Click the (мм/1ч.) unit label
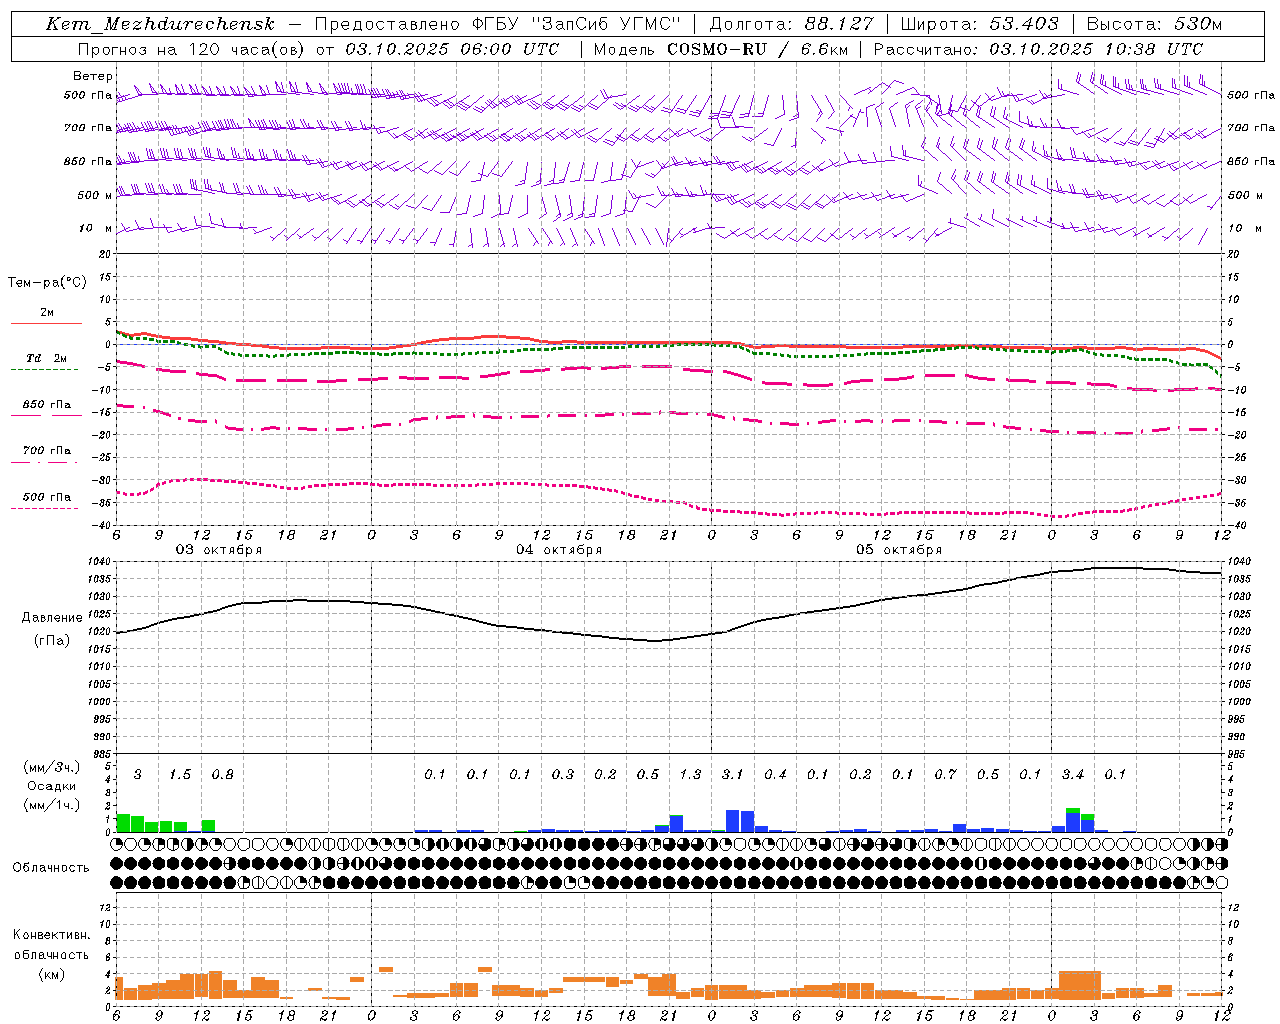Image resolution: width=1280 pixels, height=1024 pixels. (52, 805)
